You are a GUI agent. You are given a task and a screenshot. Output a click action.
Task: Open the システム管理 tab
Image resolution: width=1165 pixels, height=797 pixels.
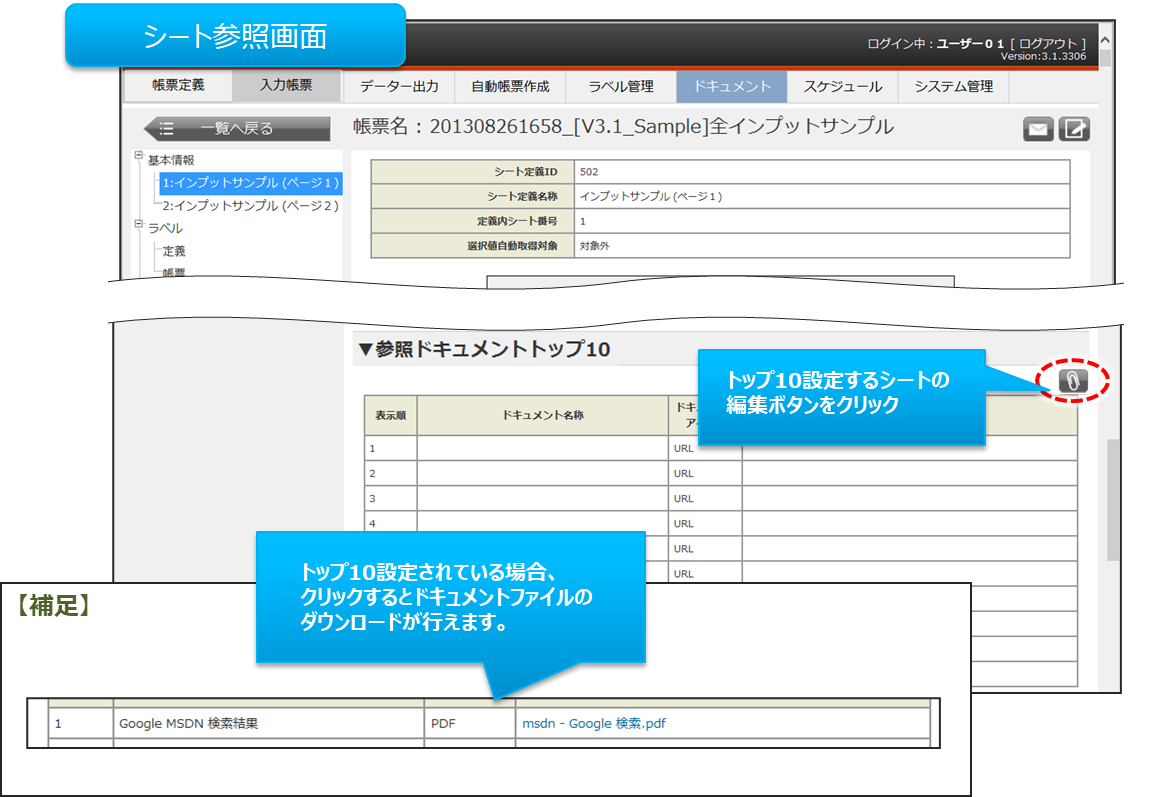953,87
